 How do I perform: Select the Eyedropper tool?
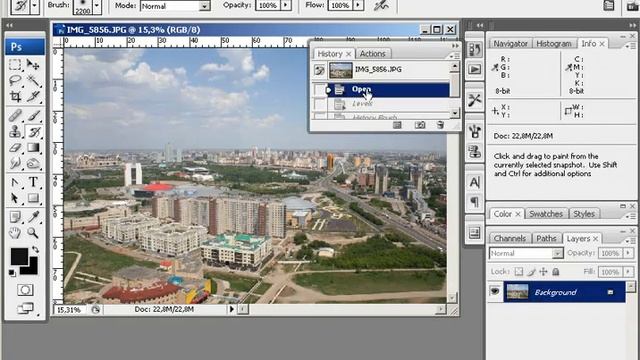tap(33, 217)
